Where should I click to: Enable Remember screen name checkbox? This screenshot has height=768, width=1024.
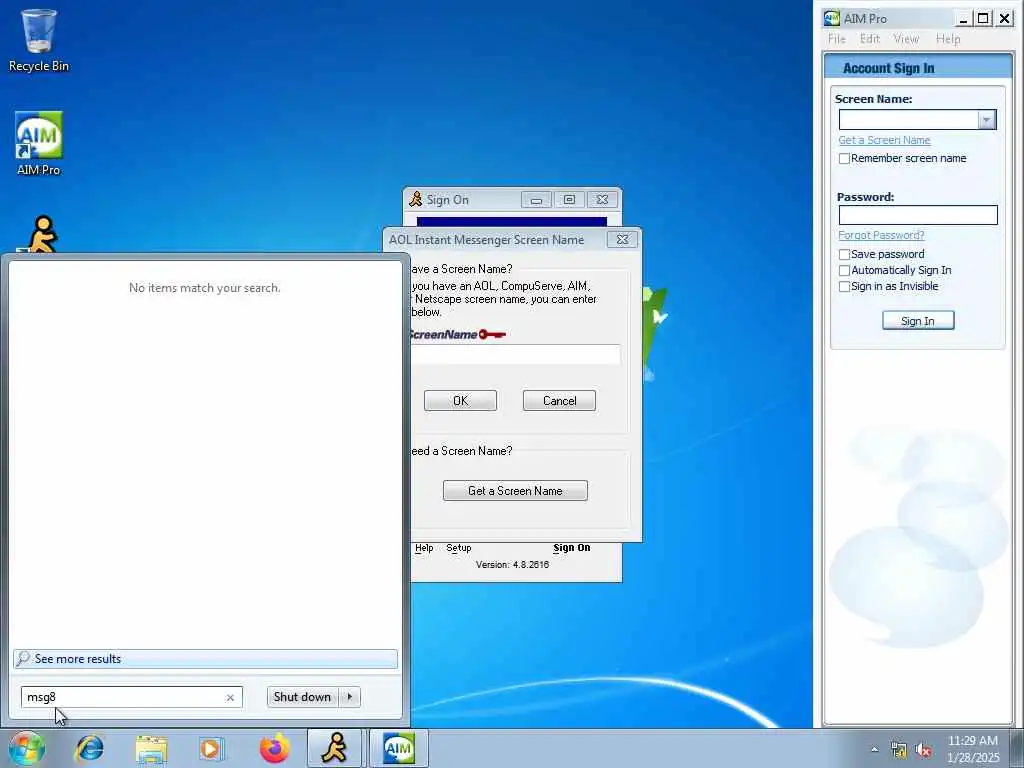coord(844,159)
